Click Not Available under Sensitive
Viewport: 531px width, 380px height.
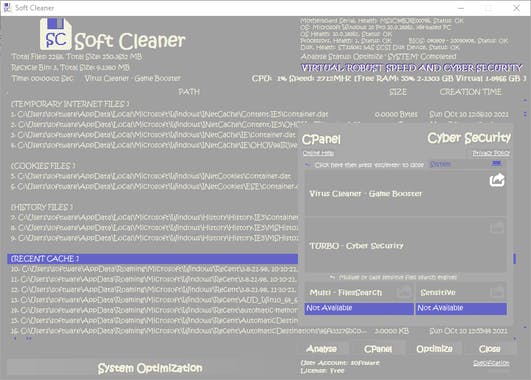[461, 308]
